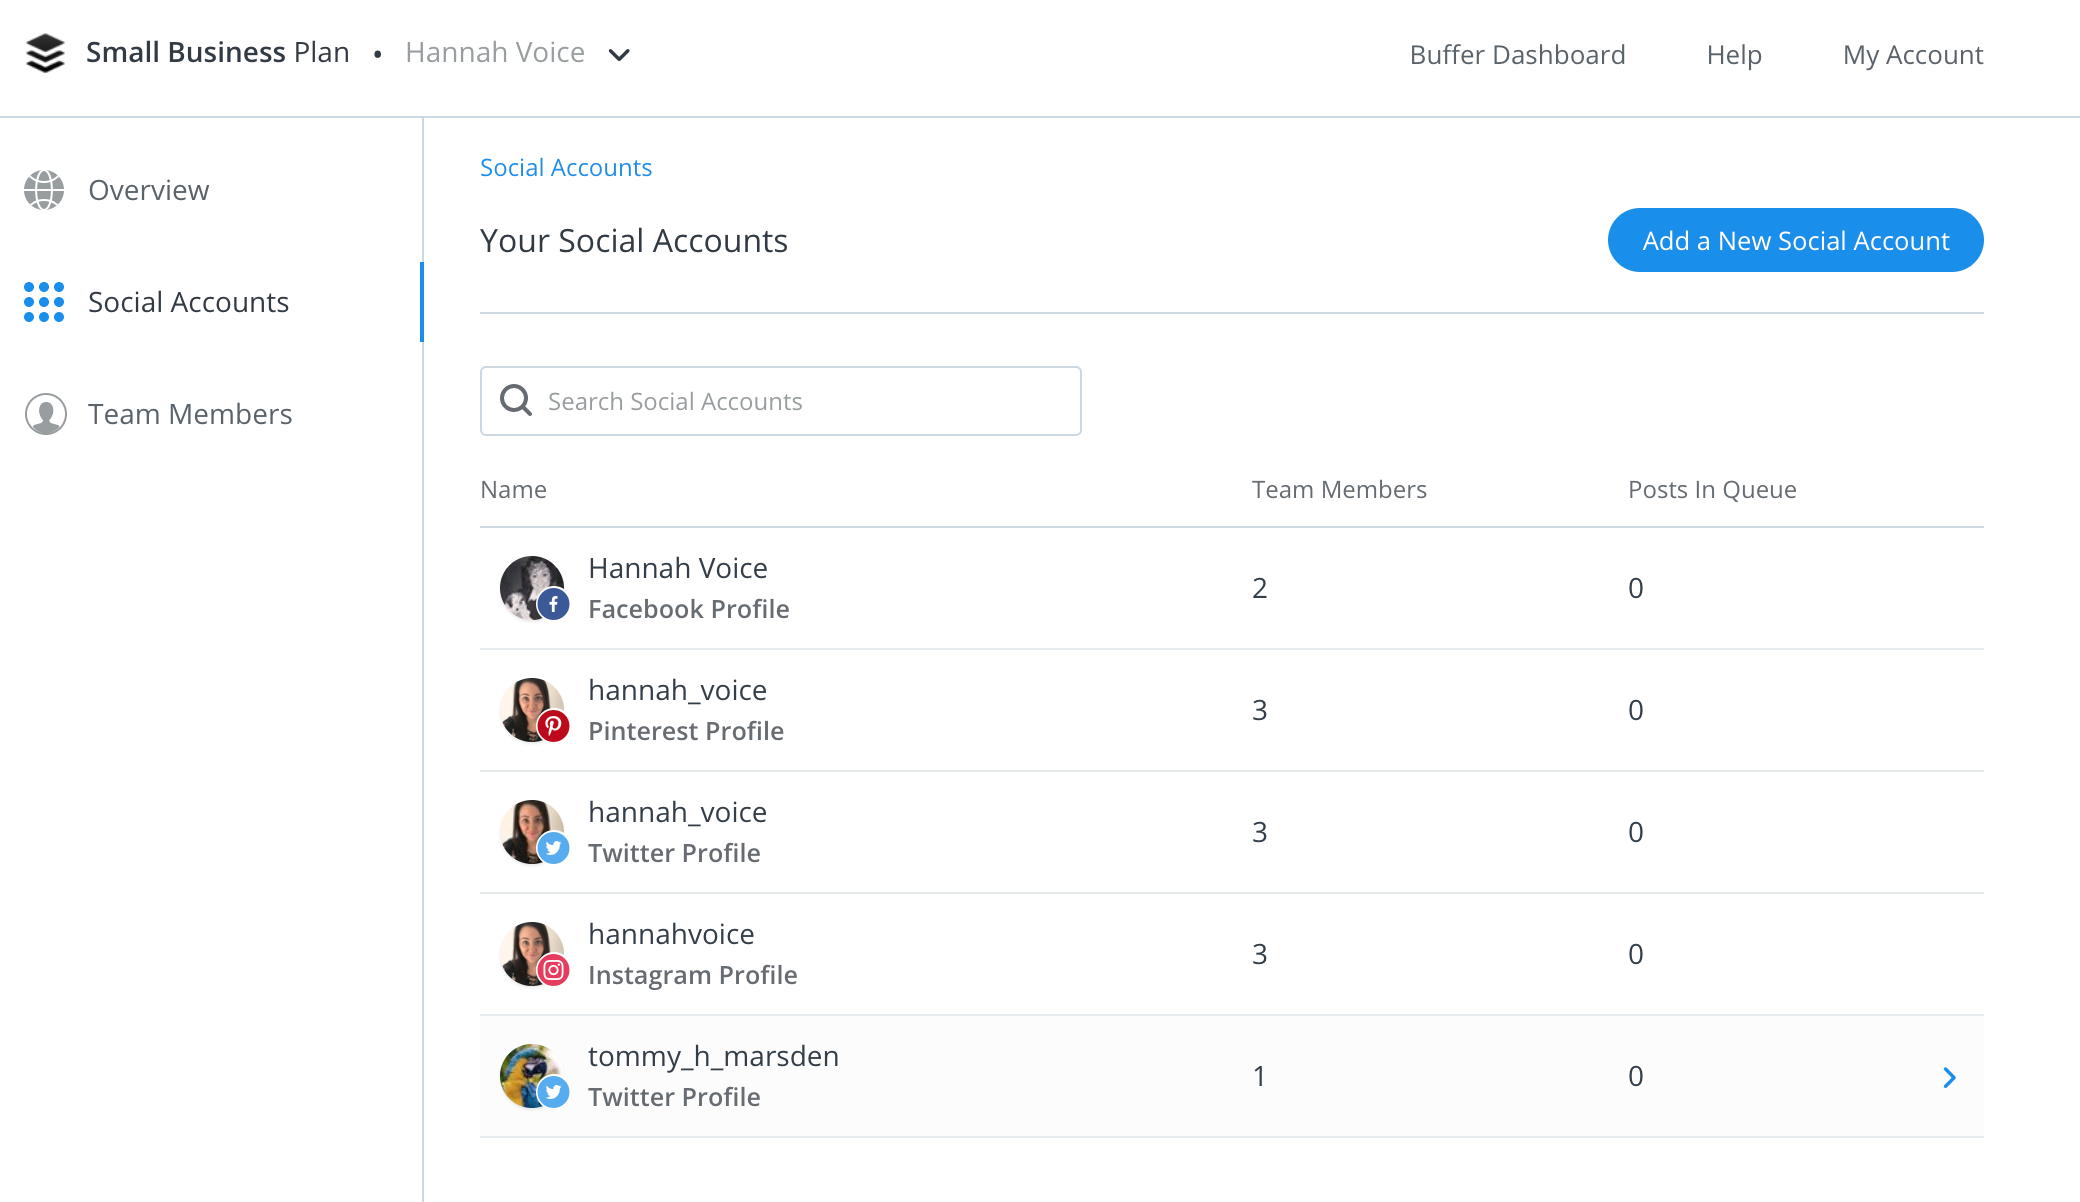This screenshot has height=1202, width=2080.
Task: Click the Overview globe icon
Action: click(44, 190)
